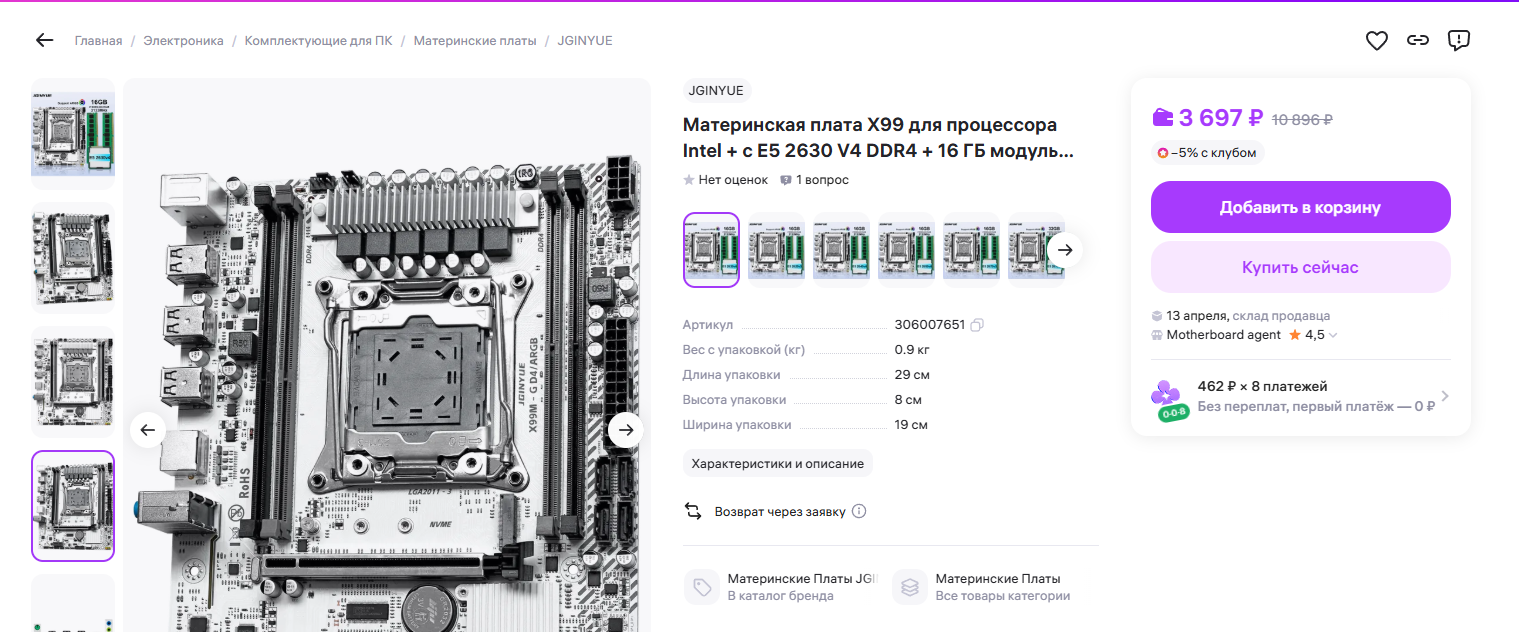Click the 3 697 ₽ price
This screenshot has width=1519, height=632.
pyautogui.click(x=1220, y=118)
